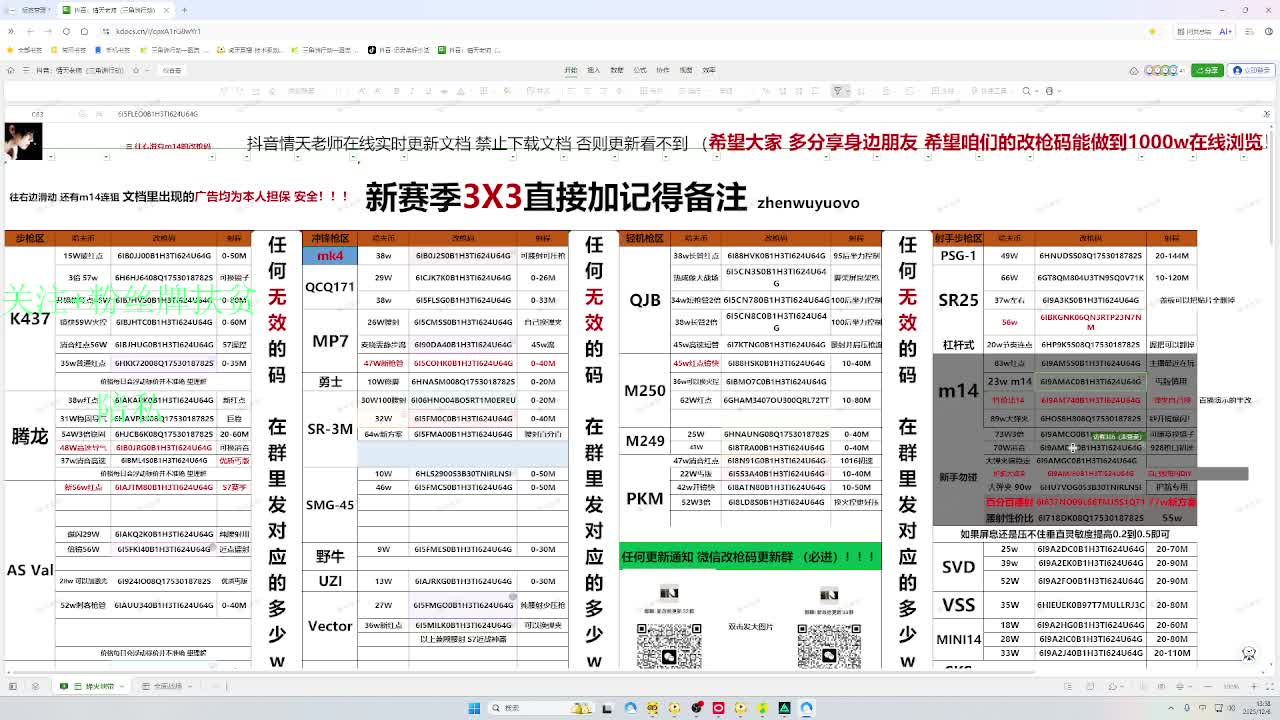The width and height of the screenshot is (1280, 720).
Task: Click the green Share button
Action: 1209,70
